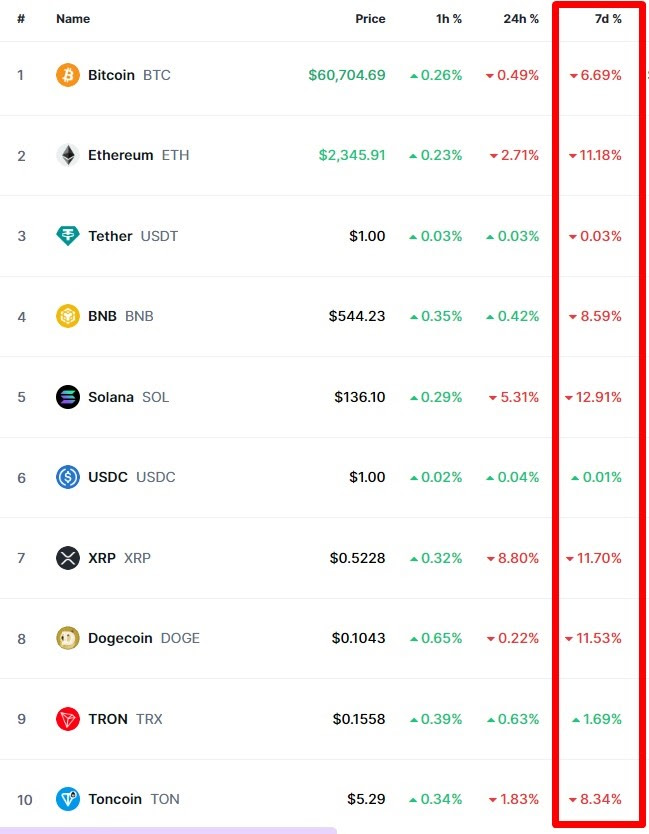
Task: Click the Solana logo icon
Action: point(68,397)
